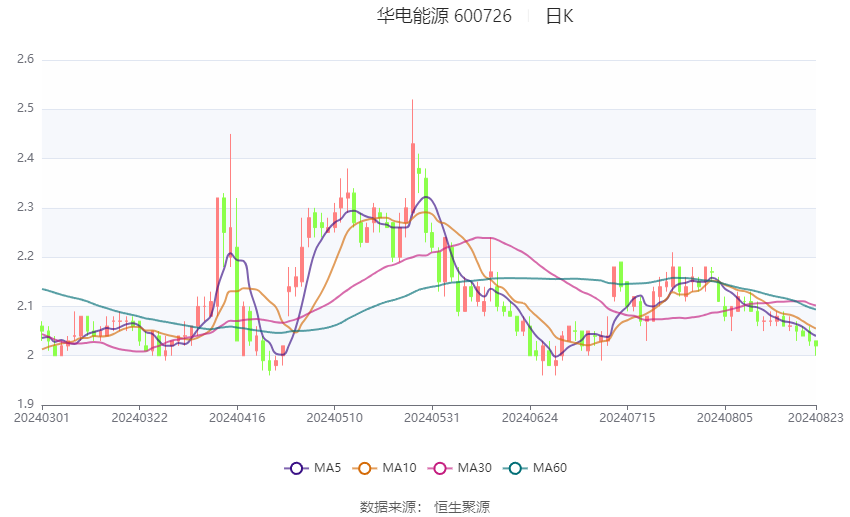Click the x-axis date label 20240416
Image resolution: width=850 pixels, height=517 pixels.
click(x=237, y=418)
